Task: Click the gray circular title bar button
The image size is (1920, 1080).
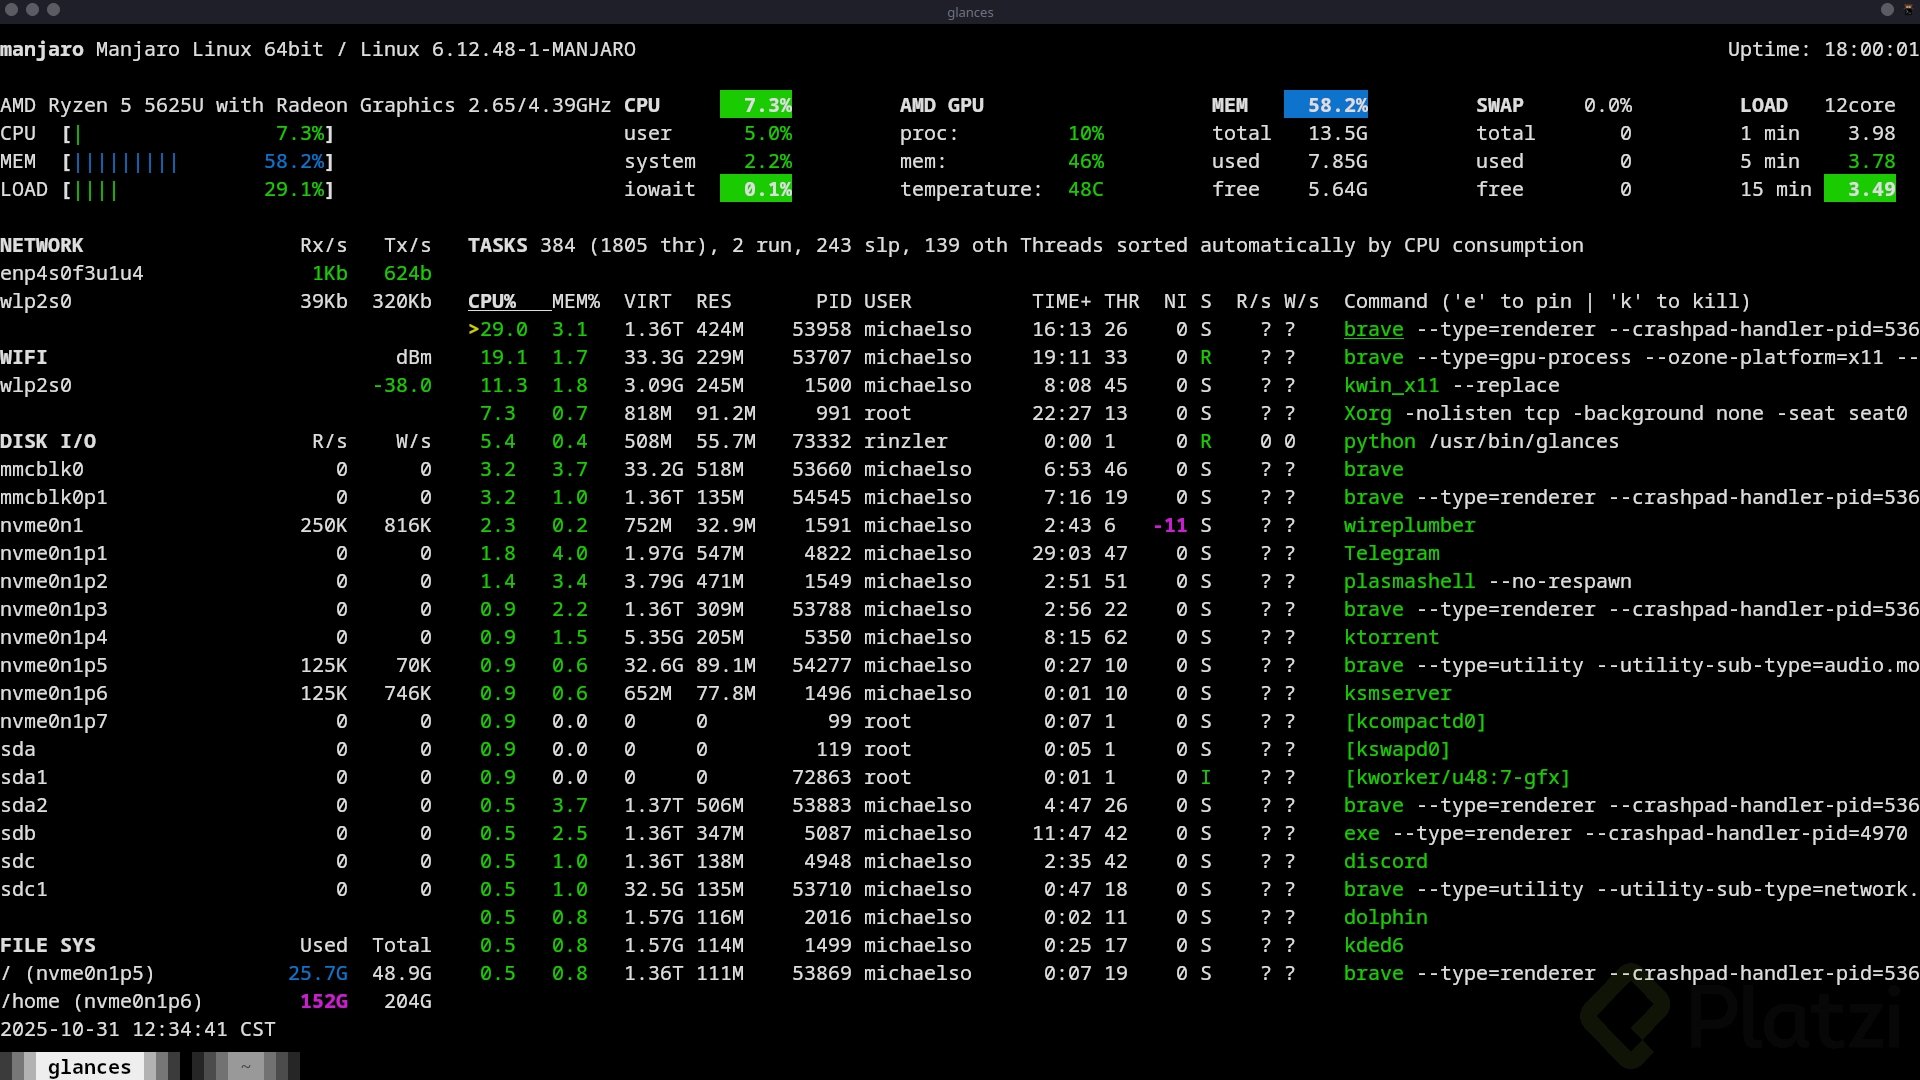Action: point(1887,10)
